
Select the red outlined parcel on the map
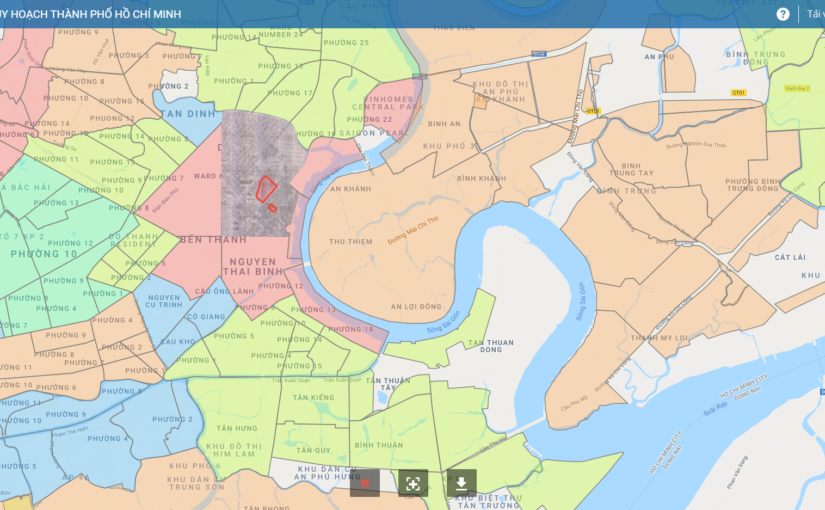point(266,189)
